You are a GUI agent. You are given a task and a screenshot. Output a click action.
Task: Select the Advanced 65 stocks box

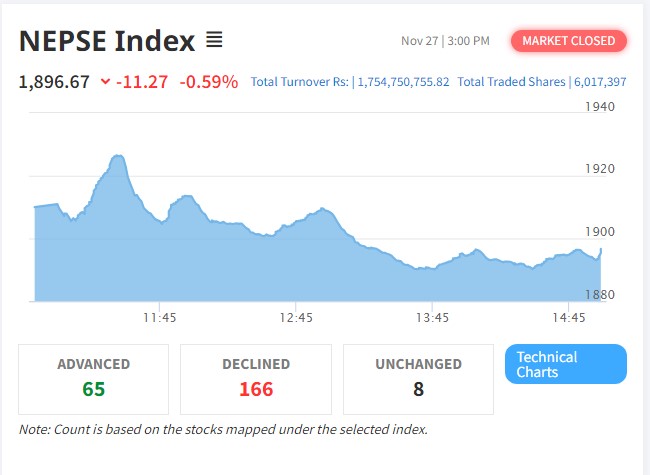[x=94, y=379]
